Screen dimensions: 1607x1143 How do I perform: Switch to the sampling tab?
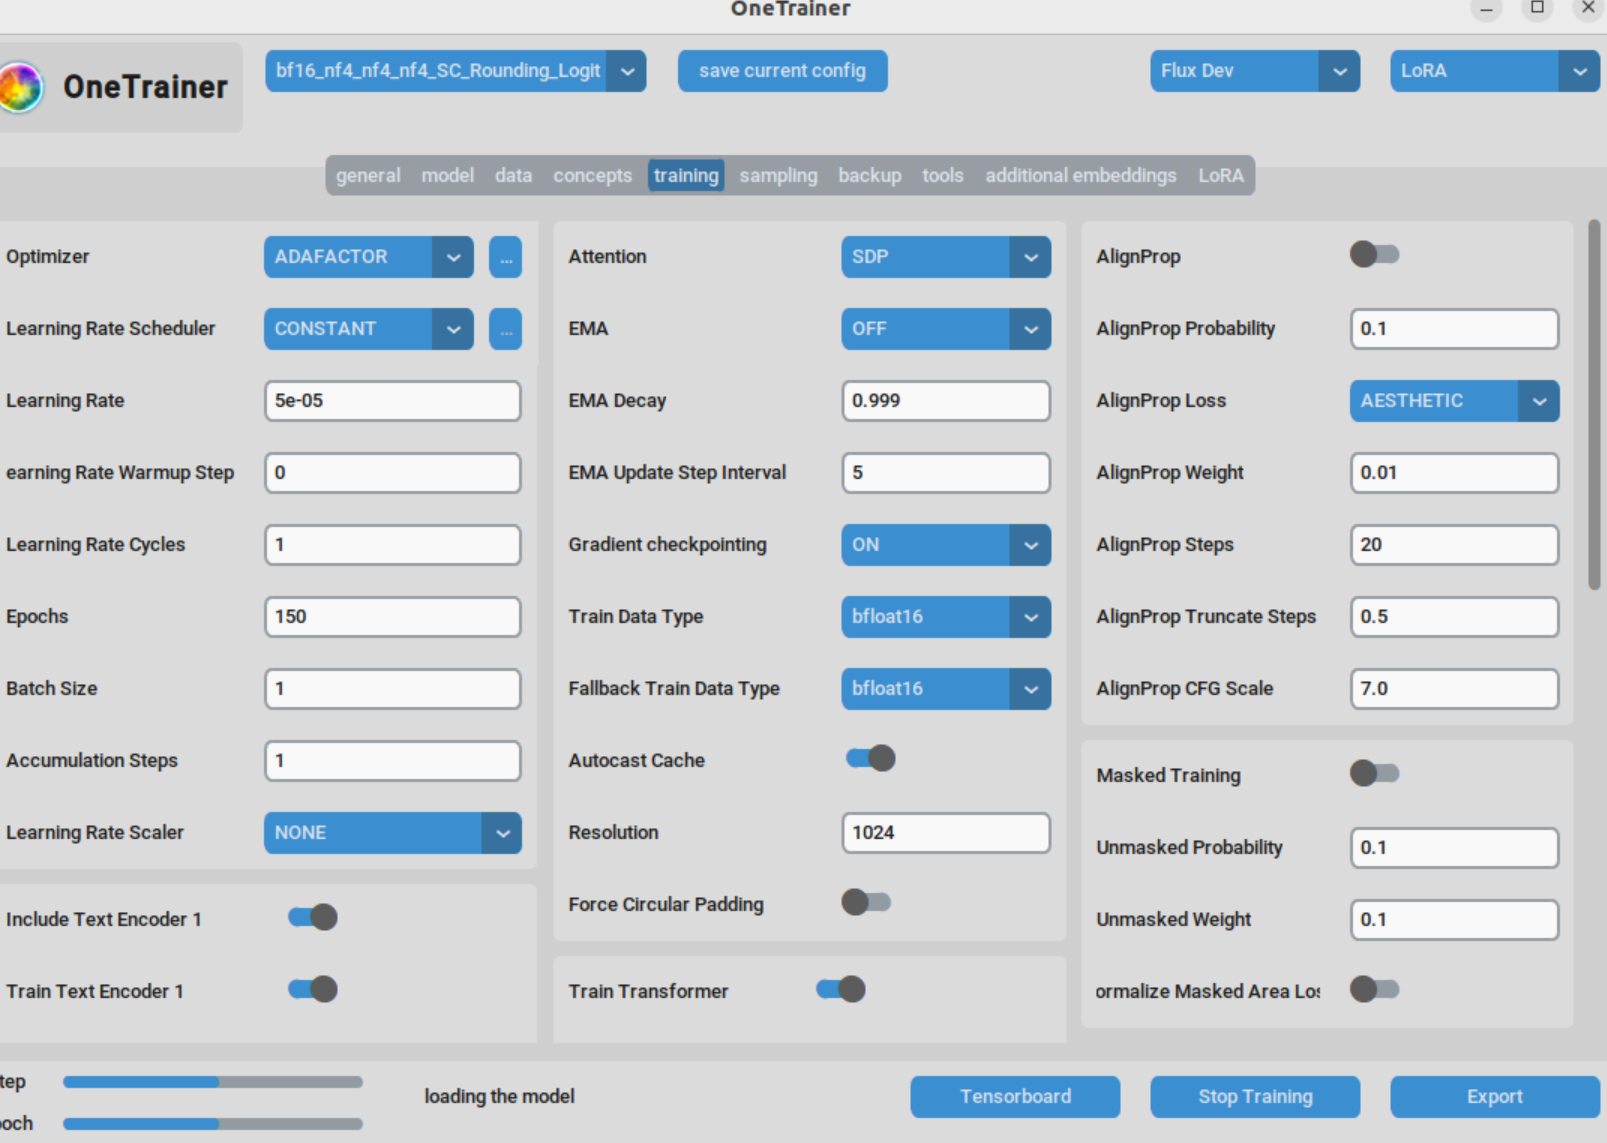click(778, 175)
